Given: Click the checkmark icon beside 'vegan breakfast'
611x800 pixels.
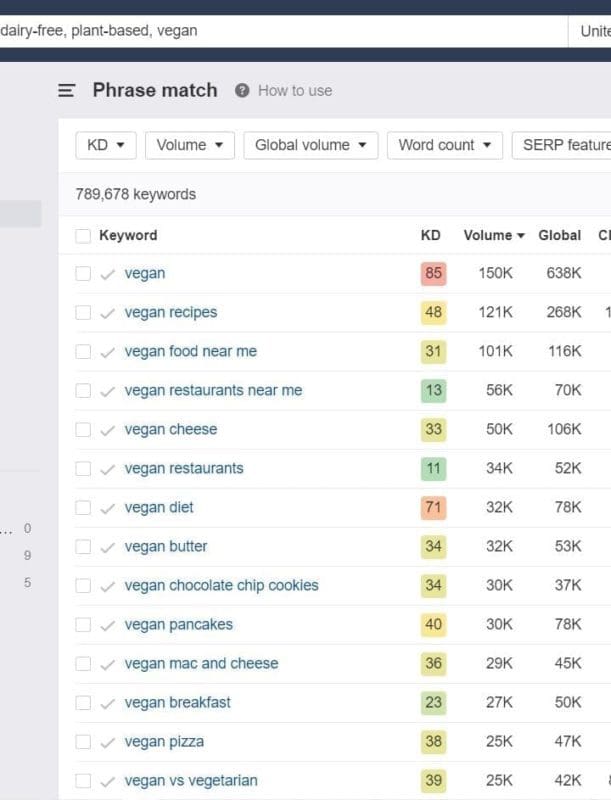Looking at the screenshot, I should (x=107, y=702).
